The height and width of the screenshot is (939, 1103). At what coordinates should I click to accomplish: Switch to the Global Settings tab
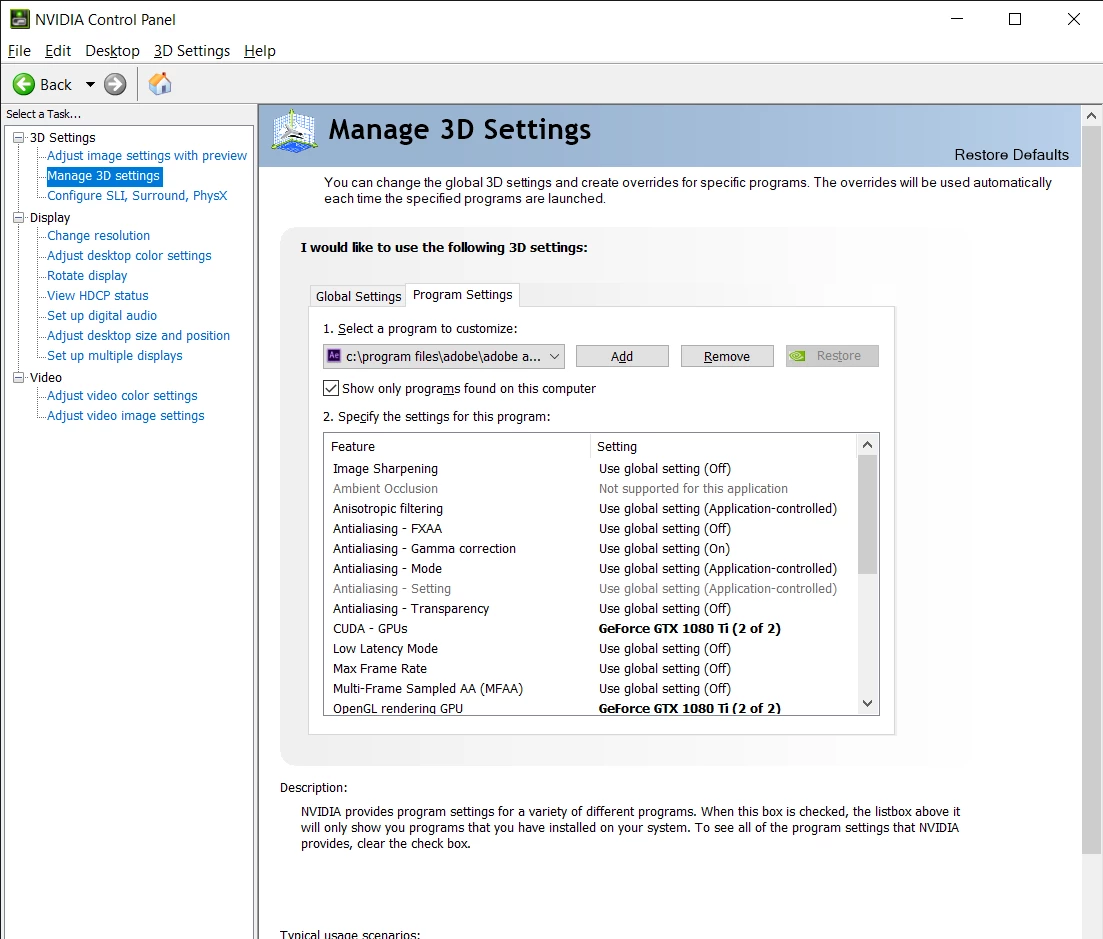pyautogui.click(x=358, y=296)
